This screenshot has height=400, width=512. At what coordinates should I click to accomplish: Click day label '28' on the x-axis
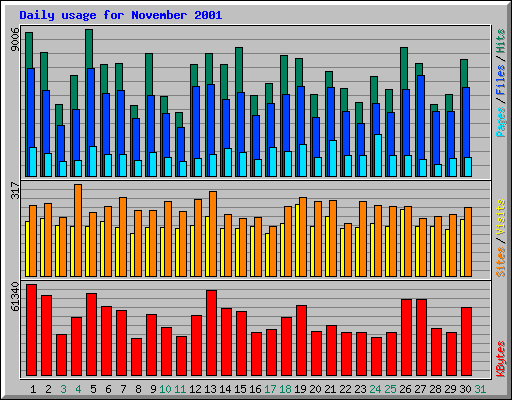tap(435, 389)
